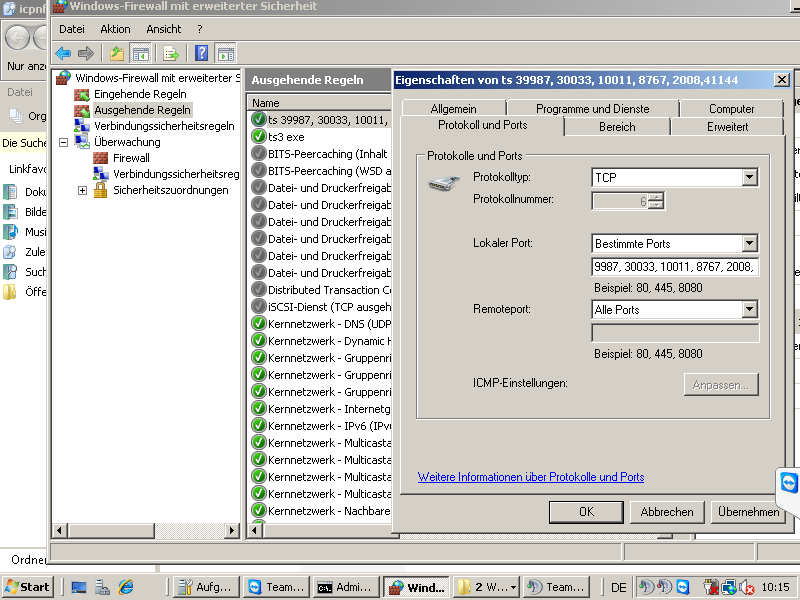Switch to the Bereich tab
Viewport: 800px width, 600px height.
[617, 127]
